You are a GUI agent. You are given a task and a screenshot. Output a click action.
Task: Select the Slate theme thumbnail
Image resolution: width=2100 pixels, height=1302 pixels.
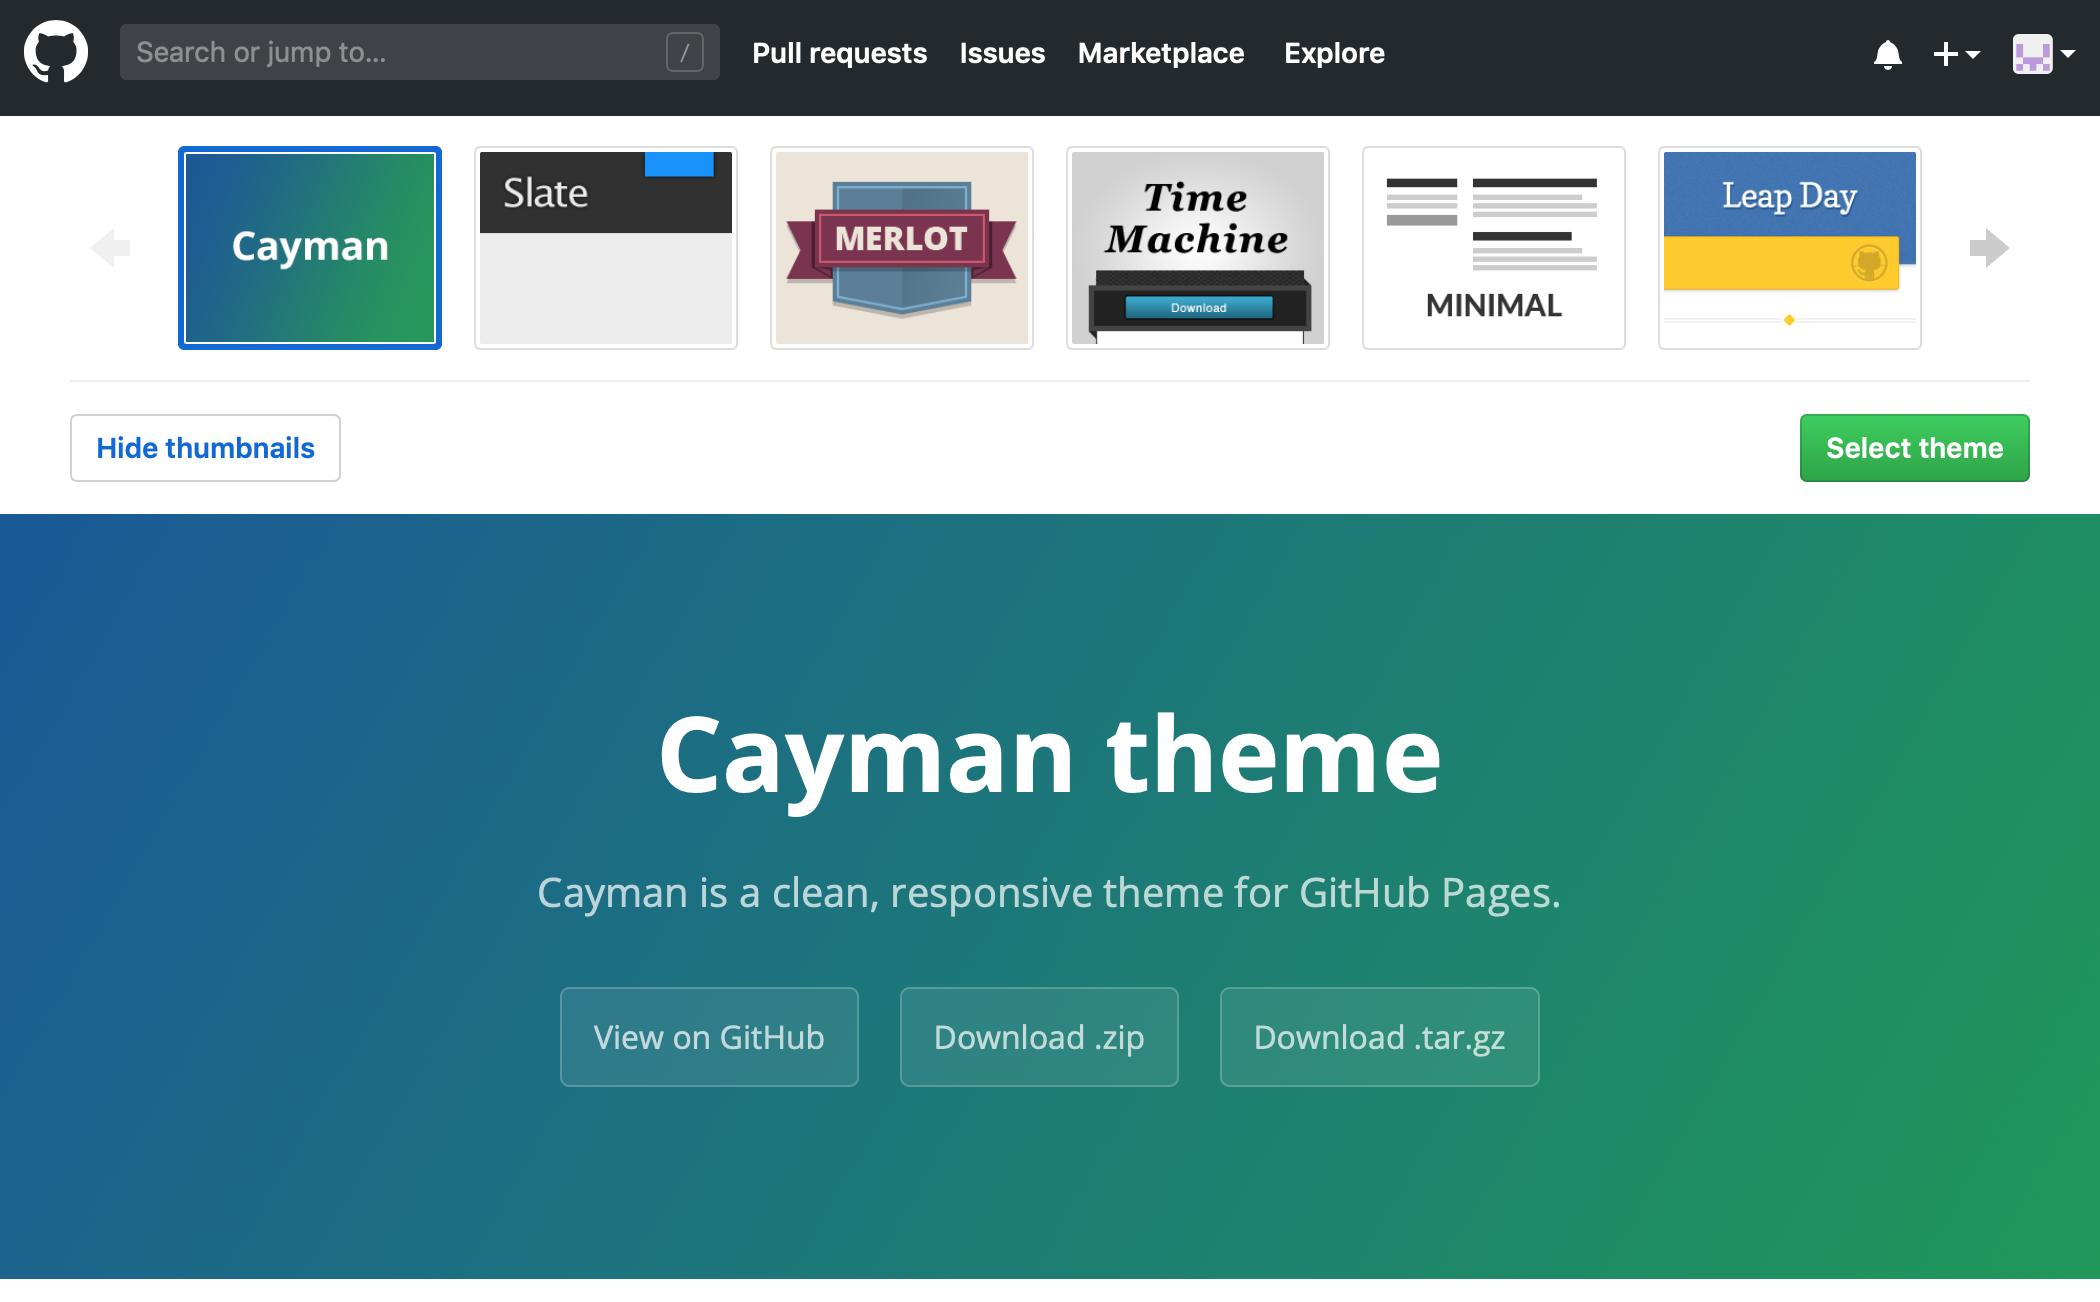606,244
